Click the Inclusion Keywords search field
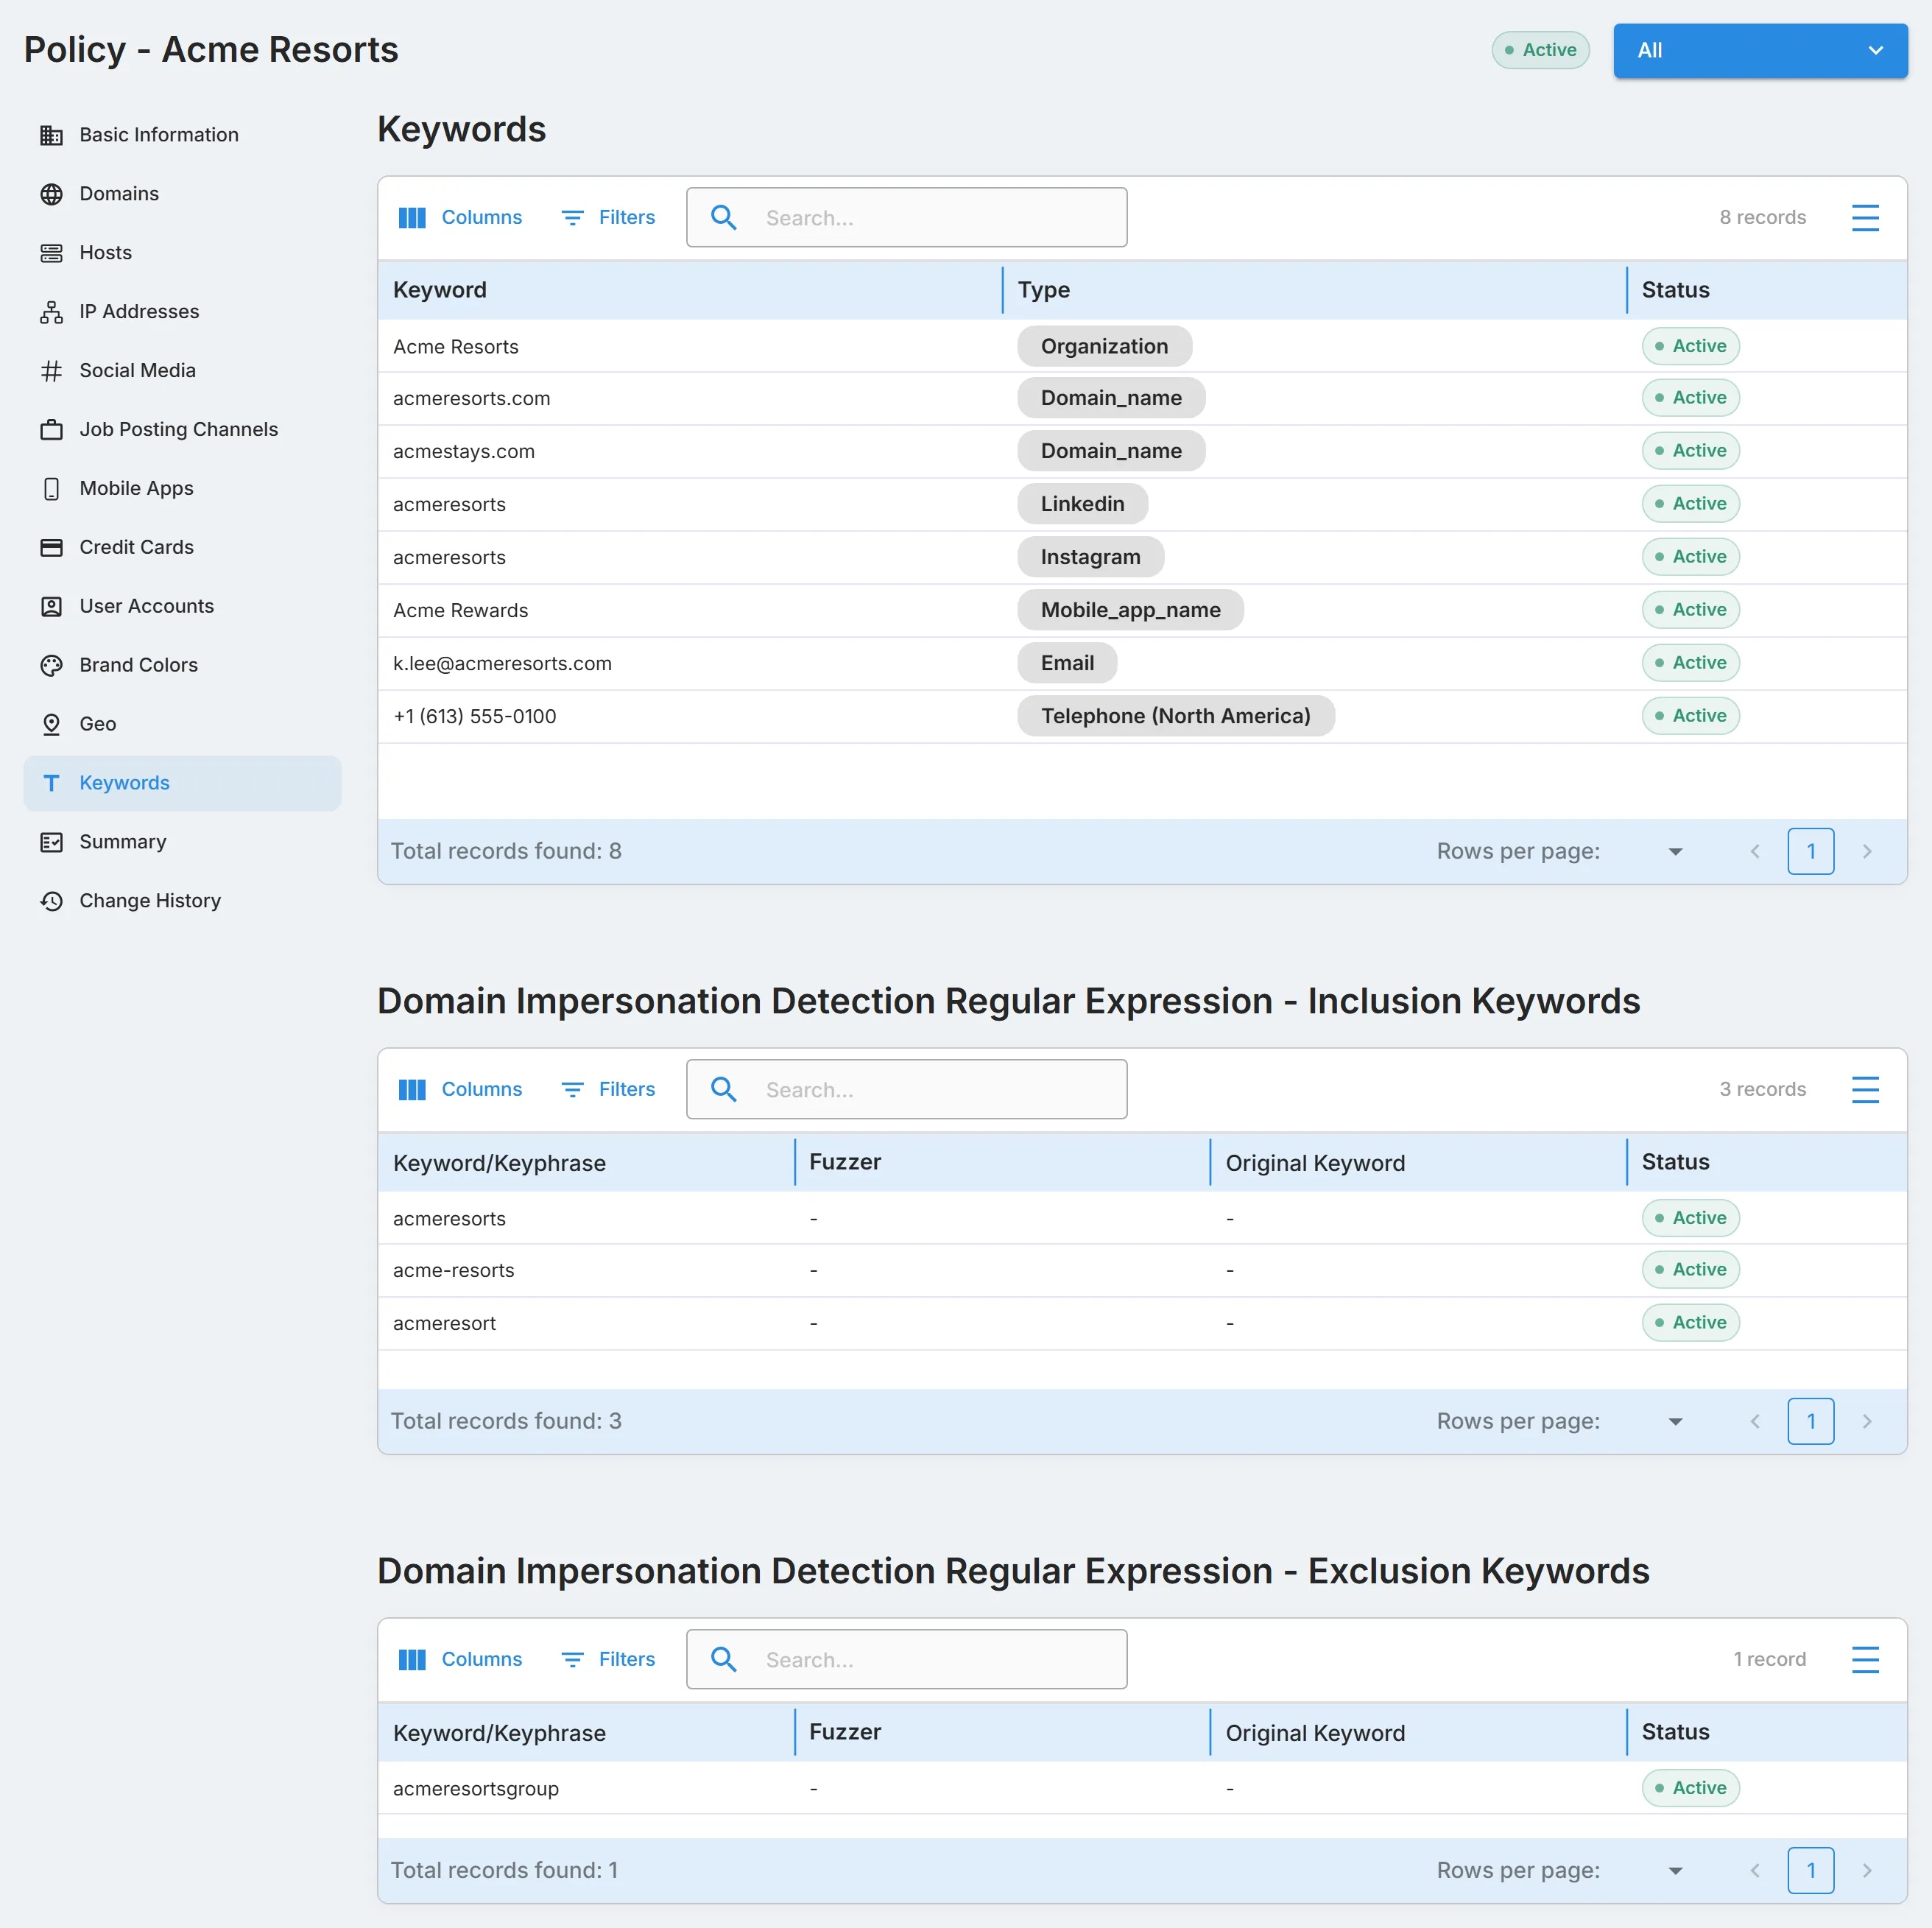This screenshot has height=1928, width=1932. pyautogui.click(x=906, y=1089)
